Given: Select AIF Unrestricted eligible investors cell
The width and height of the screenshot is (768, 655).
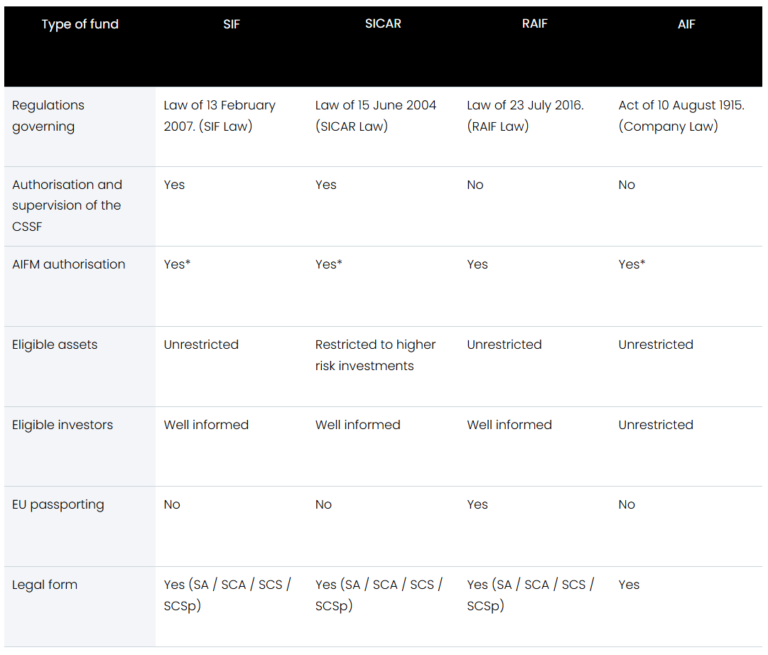Looking at the screenshot, I should [656, 425].
